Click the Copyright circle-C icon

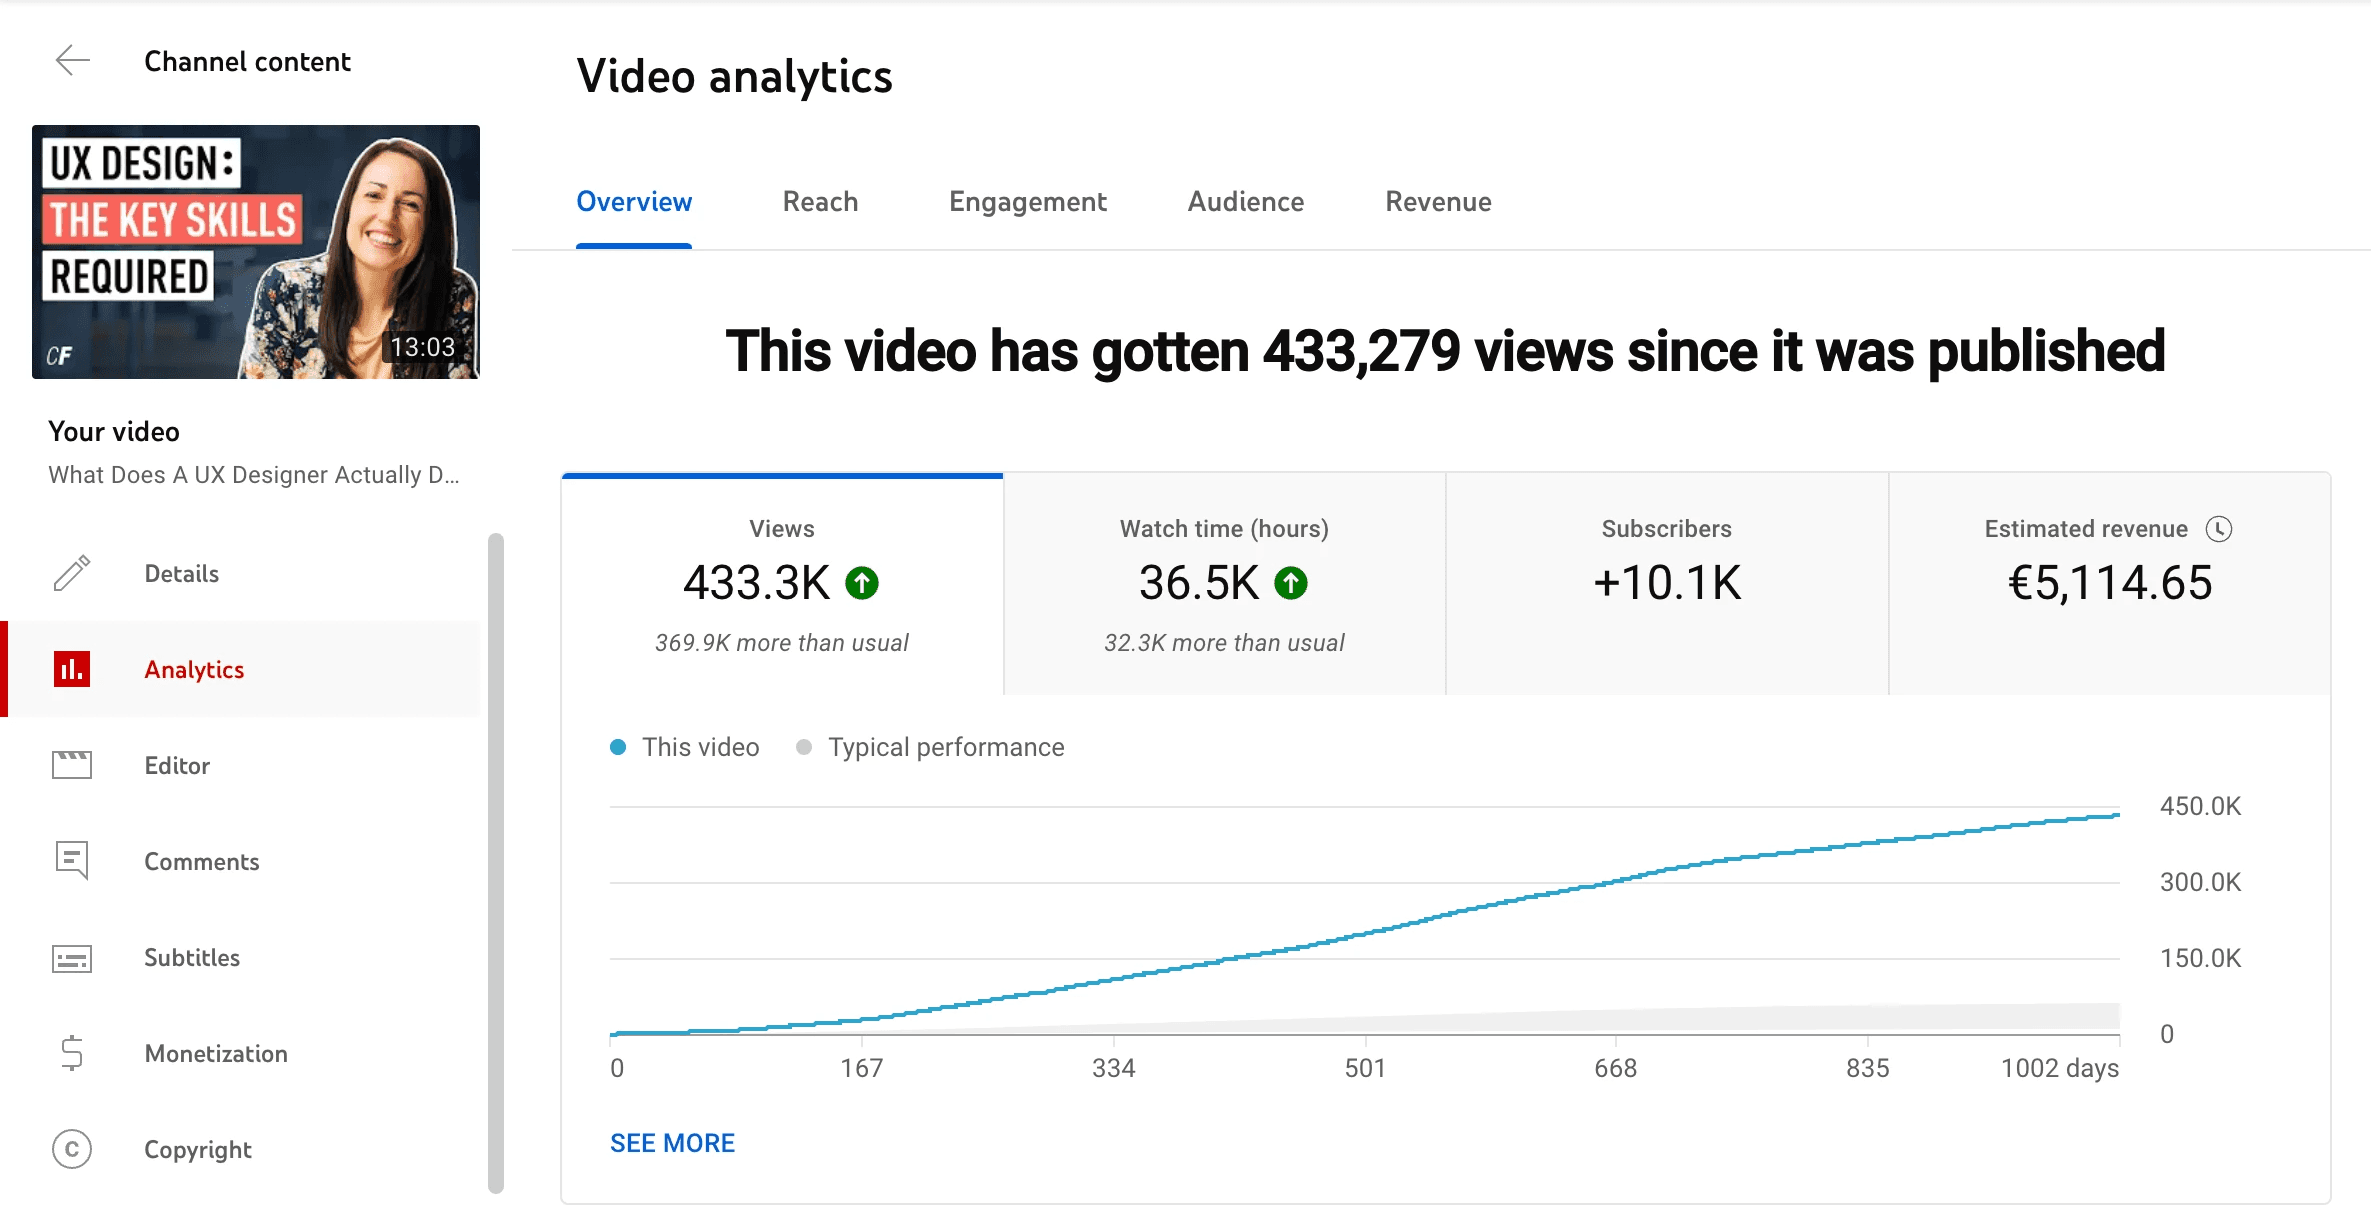72,1149
